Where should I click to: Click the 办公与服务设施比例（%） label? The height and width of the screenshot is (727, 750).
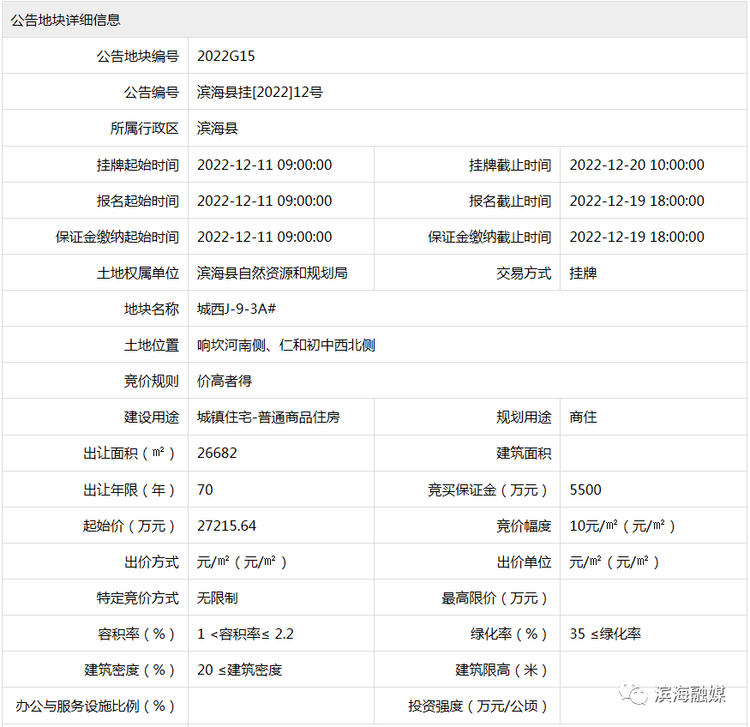95,706
